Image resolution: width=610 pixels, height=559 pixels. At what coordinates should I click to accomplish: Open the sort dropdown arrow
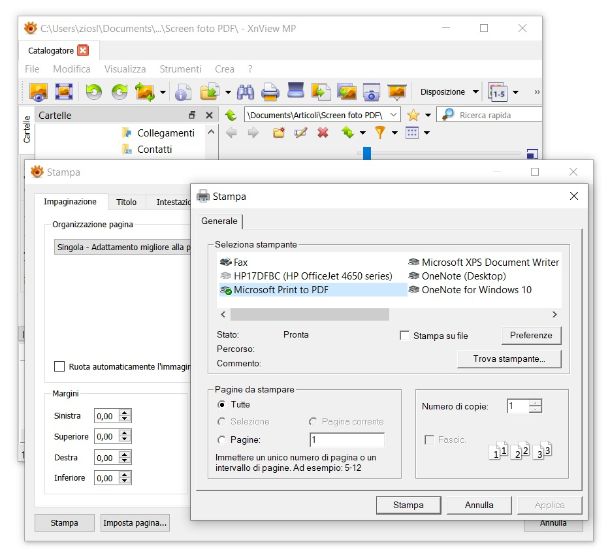(363, 133)
